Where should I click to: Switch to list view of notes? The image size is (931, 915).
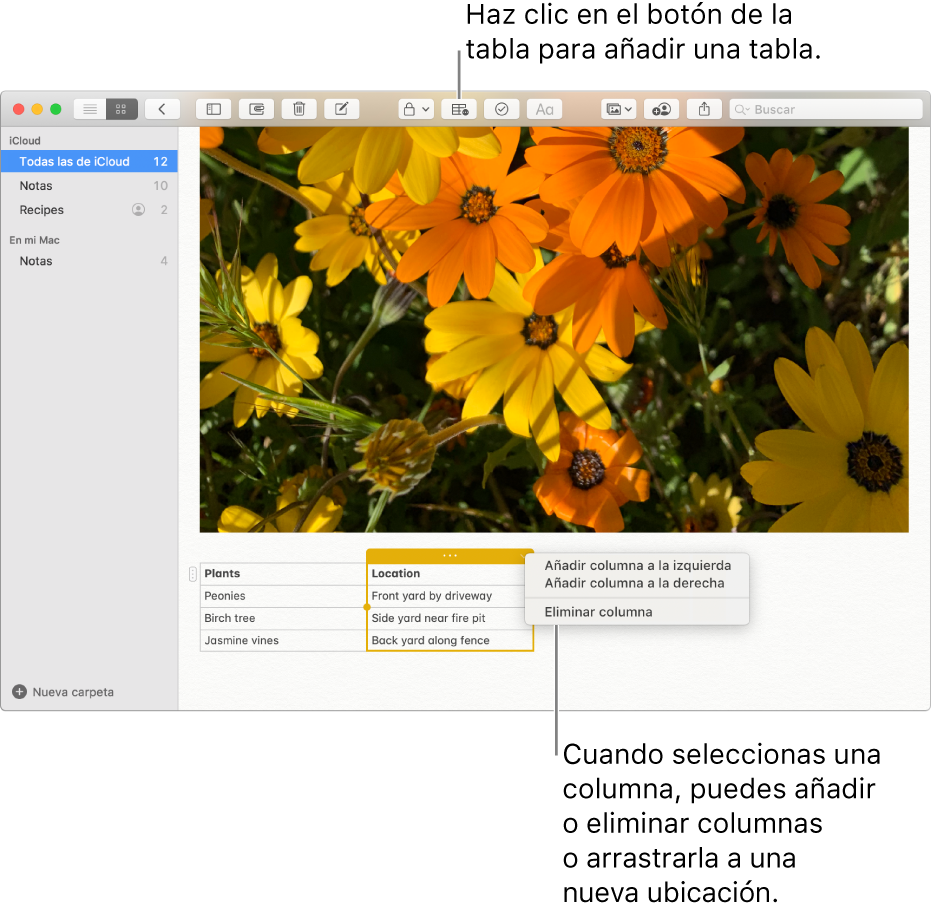90,109
